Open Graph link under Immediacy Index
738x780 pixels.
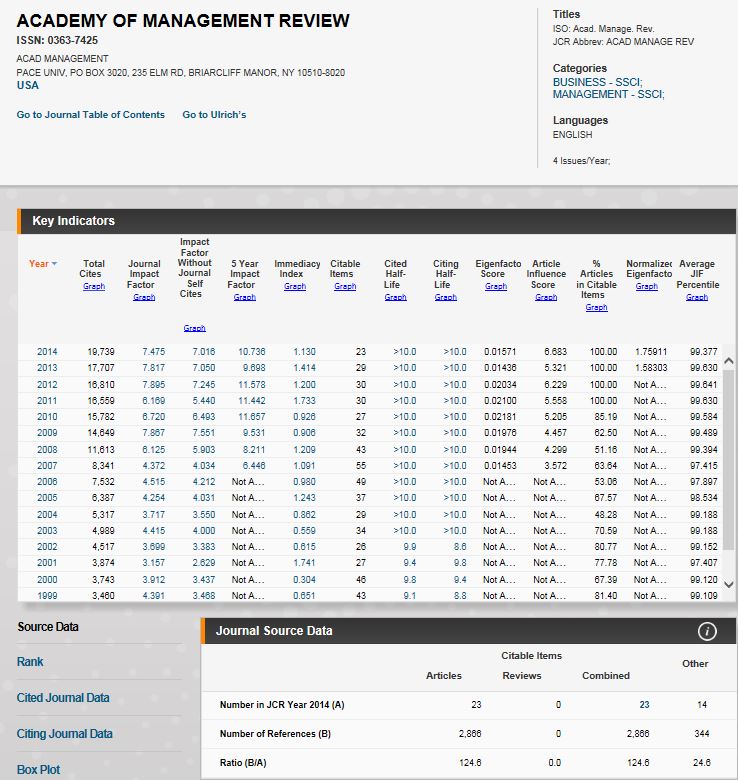295,287
